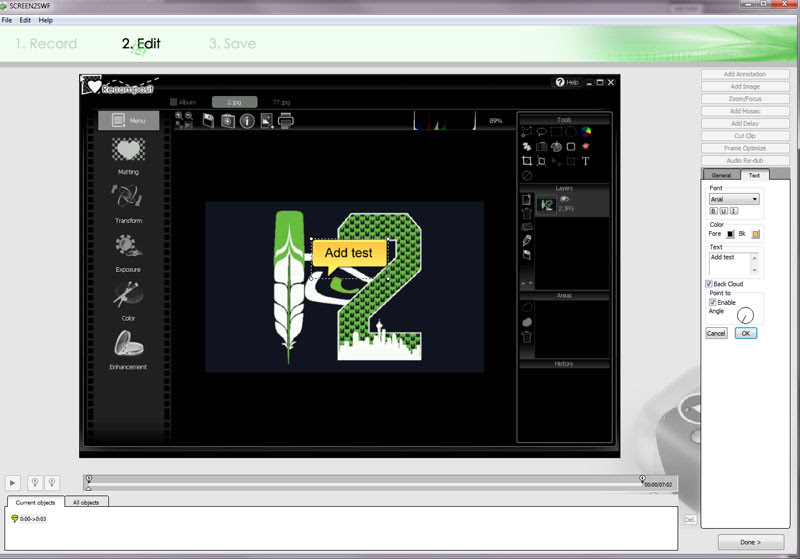The image size is (800, 559).
Task: Open the Transform tool in sidebar
Action: tap(127, 196)
